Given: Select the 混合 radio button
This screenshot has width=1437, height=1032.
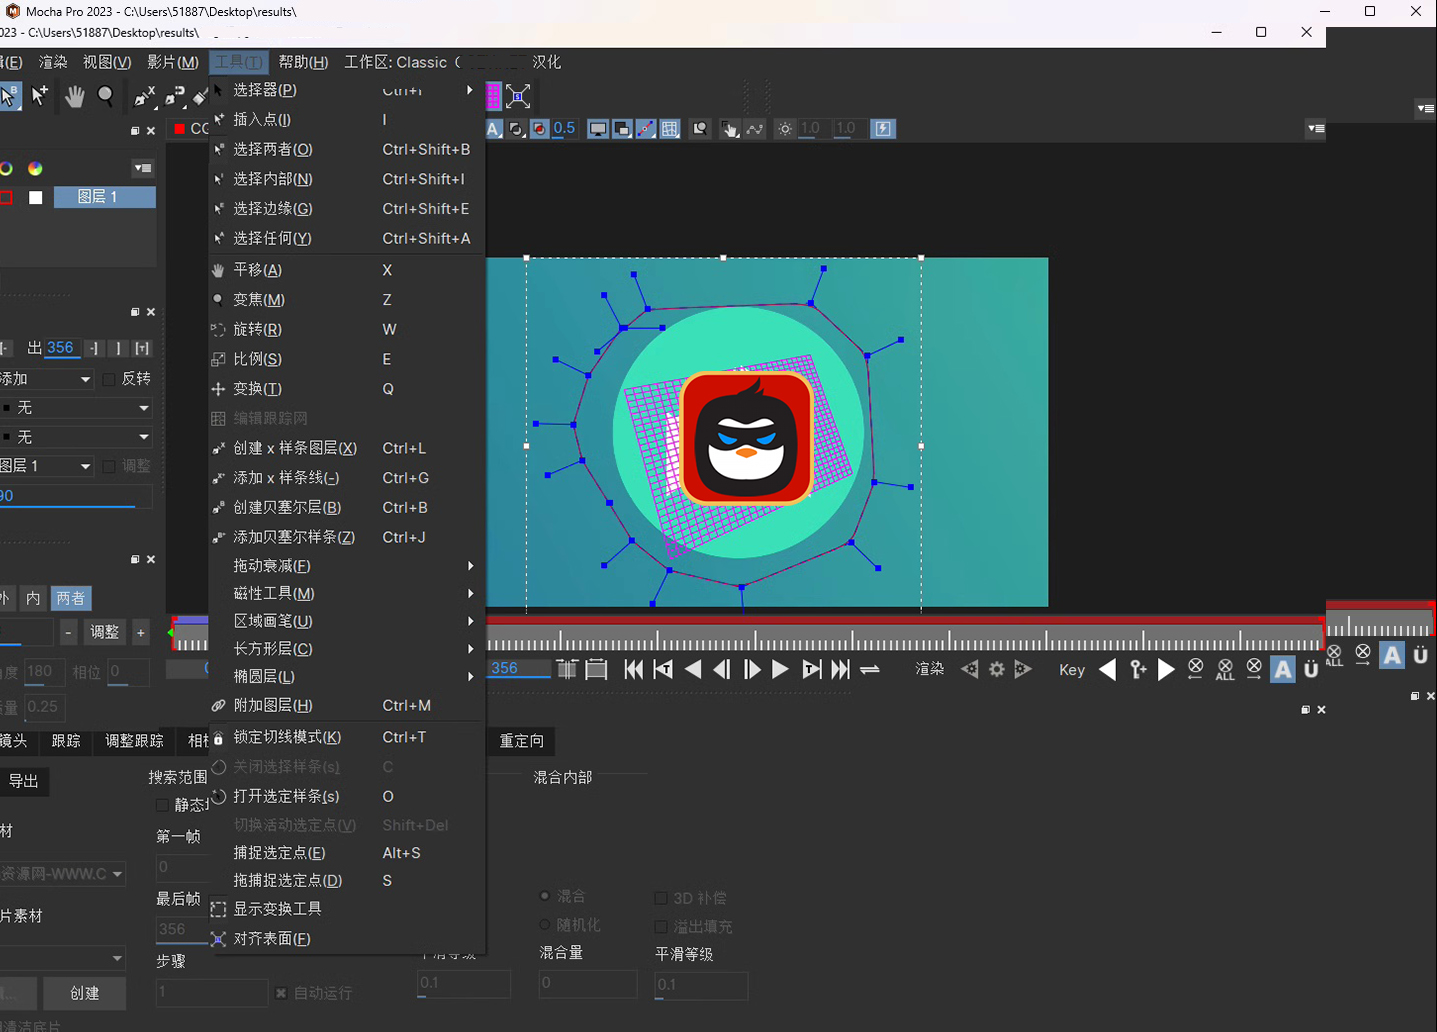Looking at the screenshot, I should (545, 896).
